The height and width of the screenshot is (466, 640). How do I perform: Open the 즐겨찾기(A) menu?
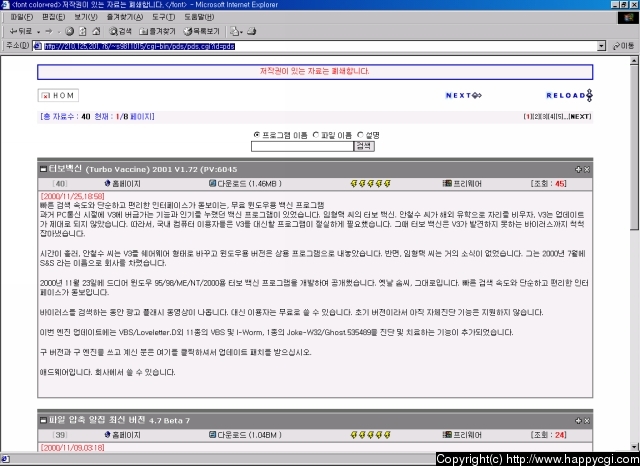(x=124, y=17)
